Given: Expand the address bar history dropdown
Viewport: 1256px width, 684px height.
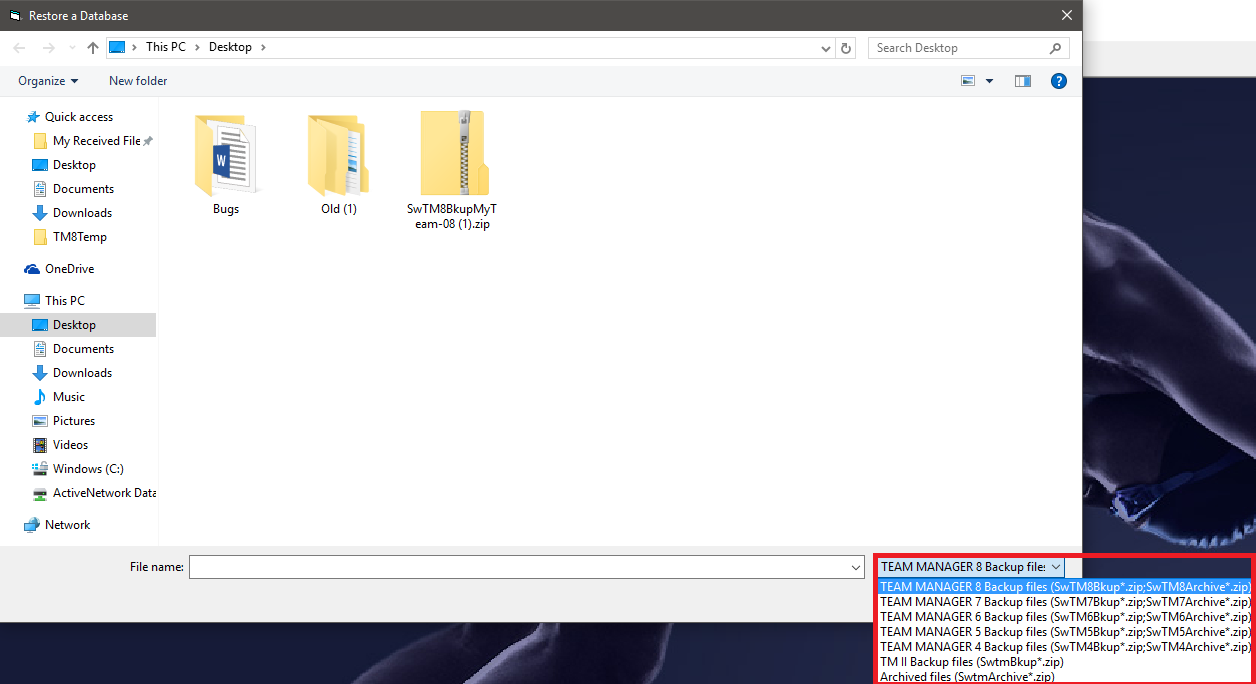Looking at the screenshot, I should [x=826, y=48].
